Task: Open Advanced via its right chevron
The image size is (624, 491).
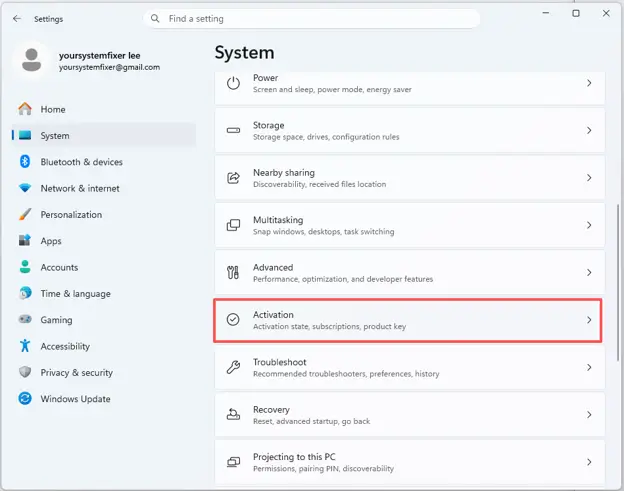Action: point(589,272)
